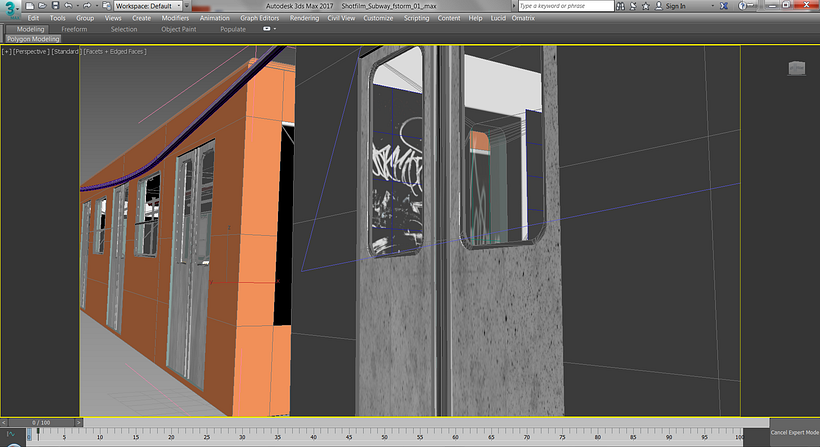Open the Modifiers menu
The width and height of the screenshot is (820, 447).
tap(175, 18)
